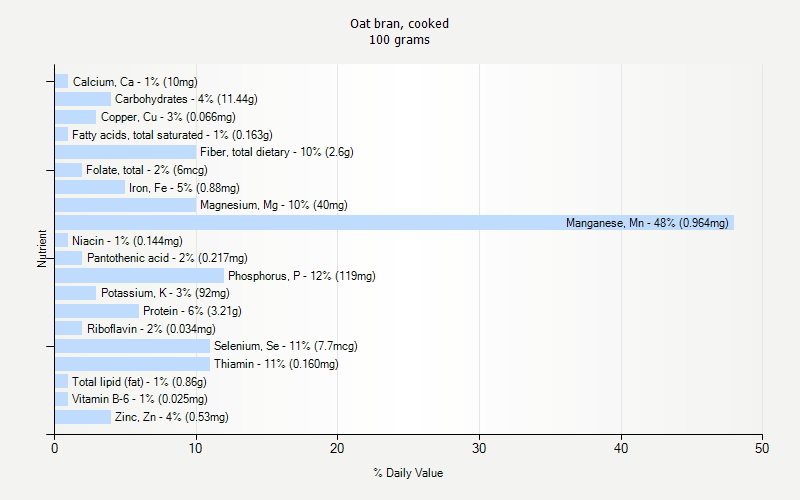Select the 'Iron, Fe - 5% (0.88mg)' label
800x500 pixels.
pyautogui.click(x=184, y=188)
